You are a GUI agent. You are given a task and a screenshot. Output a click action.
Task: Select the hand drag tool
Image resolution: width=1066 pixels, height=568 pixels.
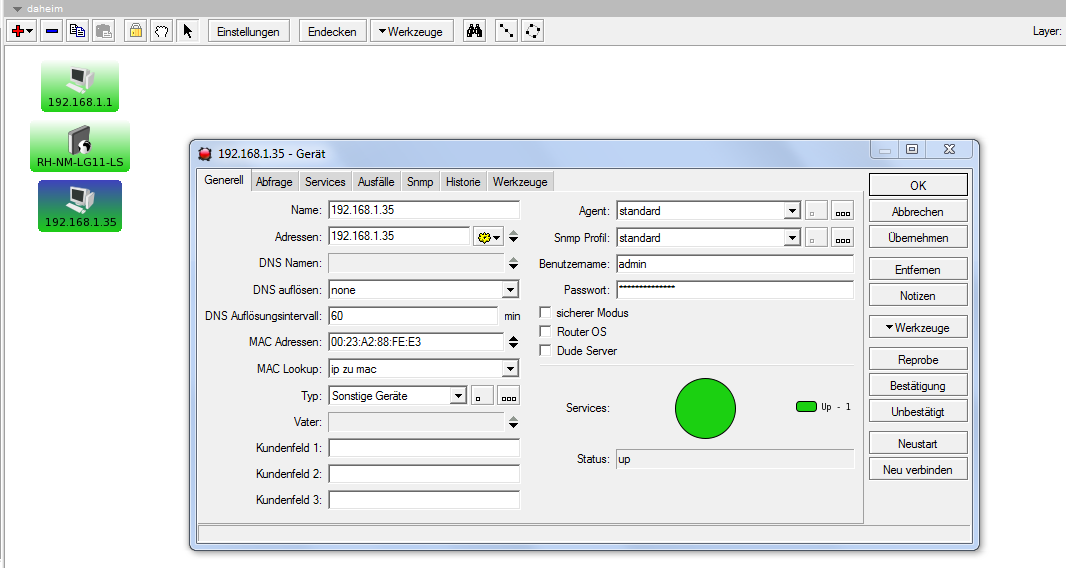coord(161,31)
